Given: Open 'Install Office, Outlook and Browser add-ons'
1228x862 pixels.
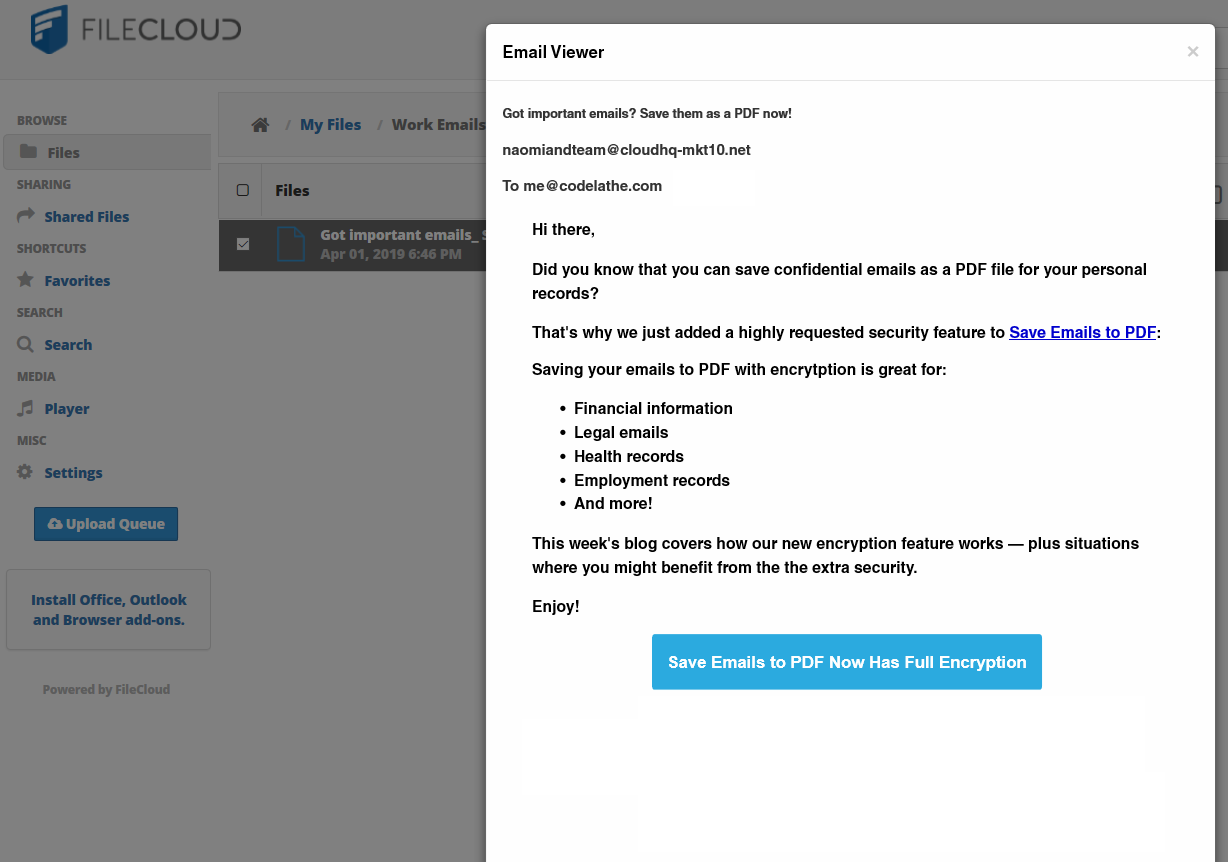Looking at the screenshot, I should tap(108, 609).
